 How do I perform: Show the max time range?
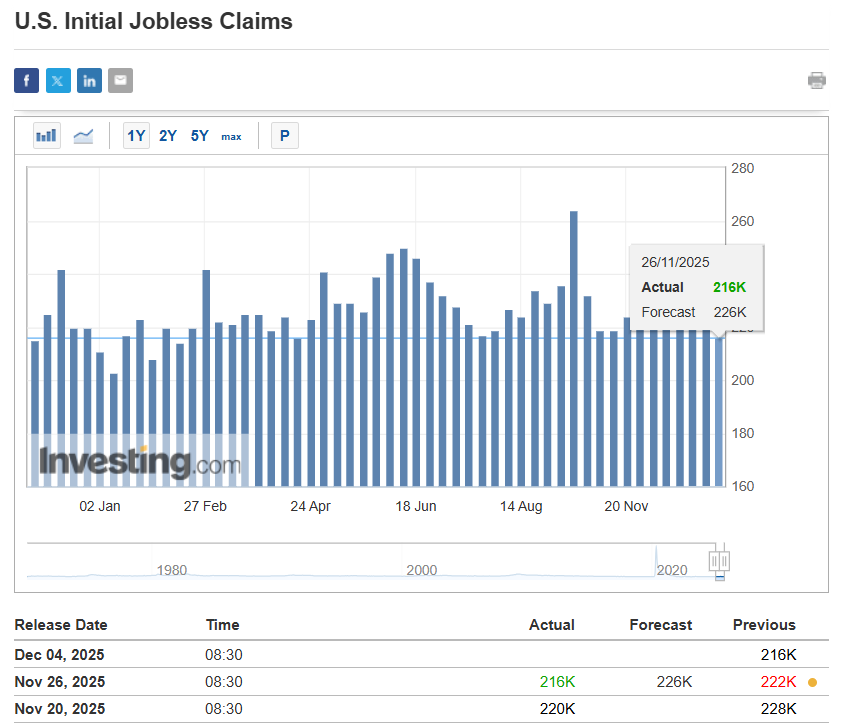(231, 136)
